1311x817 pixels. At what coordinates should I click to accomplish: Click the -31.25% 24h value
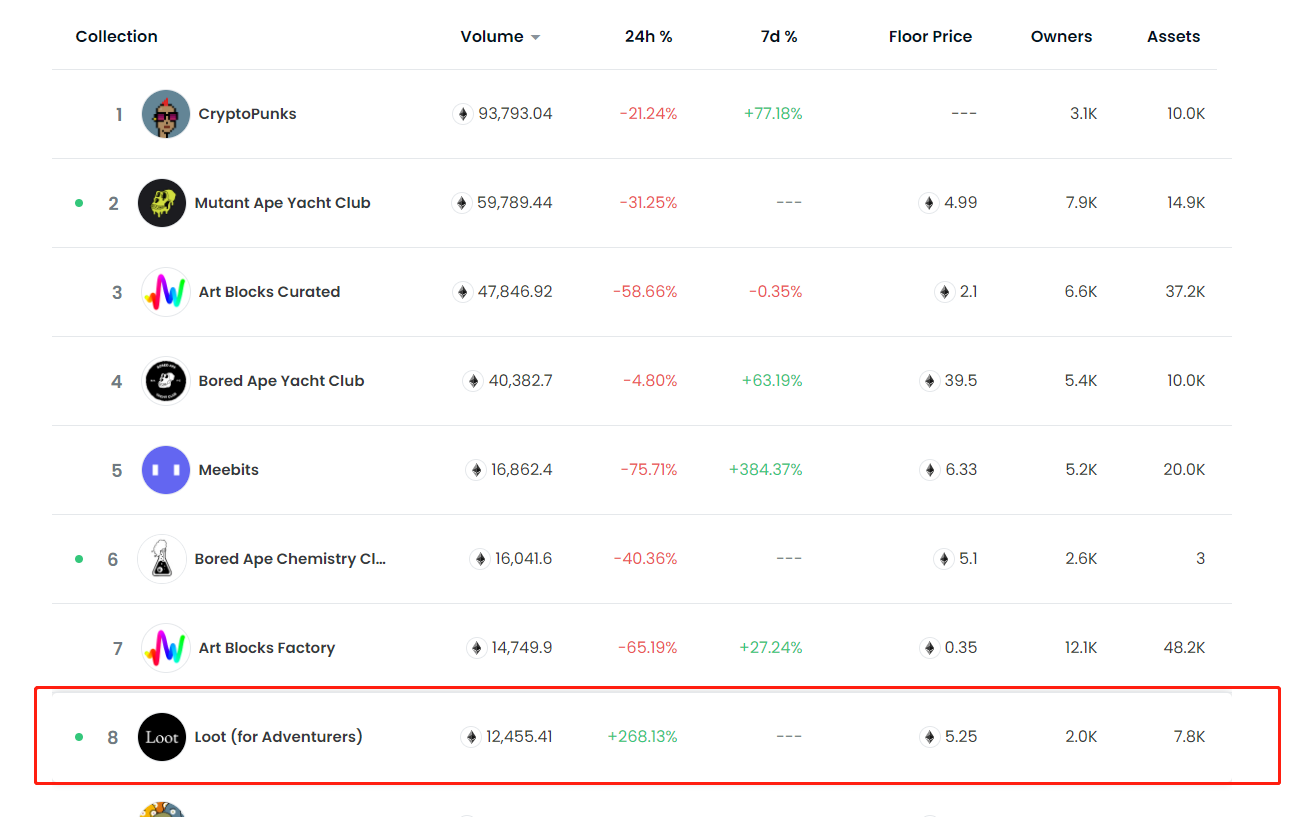(648, 203)
